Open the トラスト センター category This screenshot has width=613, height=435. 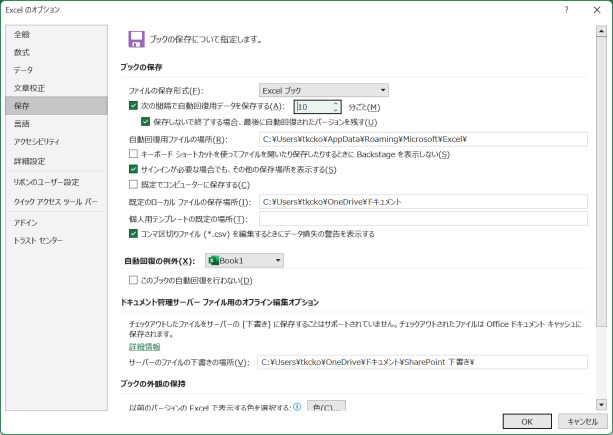56,240
